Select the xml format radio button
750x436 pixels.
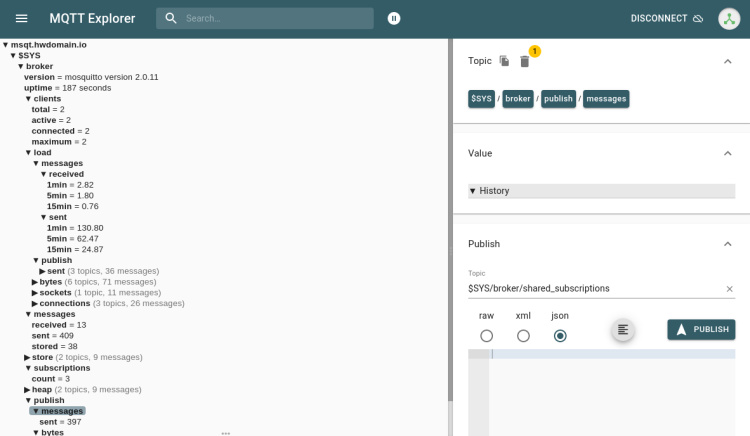tap(523, 336)
